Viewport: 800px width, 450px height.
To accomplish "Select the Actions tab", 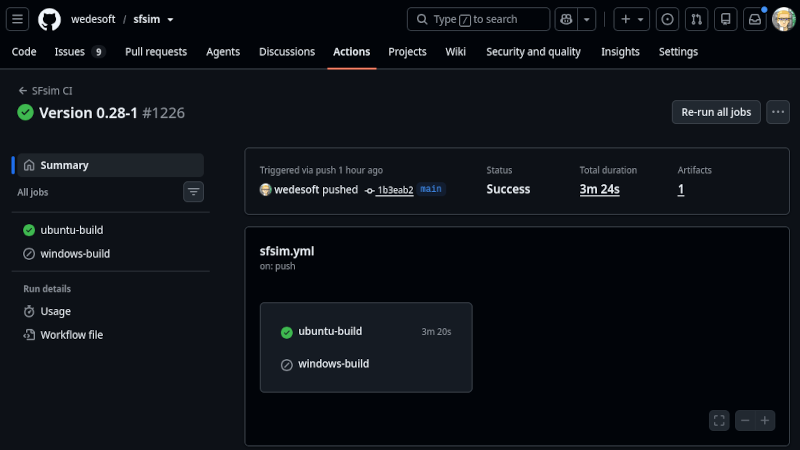I will pos(352,52).
